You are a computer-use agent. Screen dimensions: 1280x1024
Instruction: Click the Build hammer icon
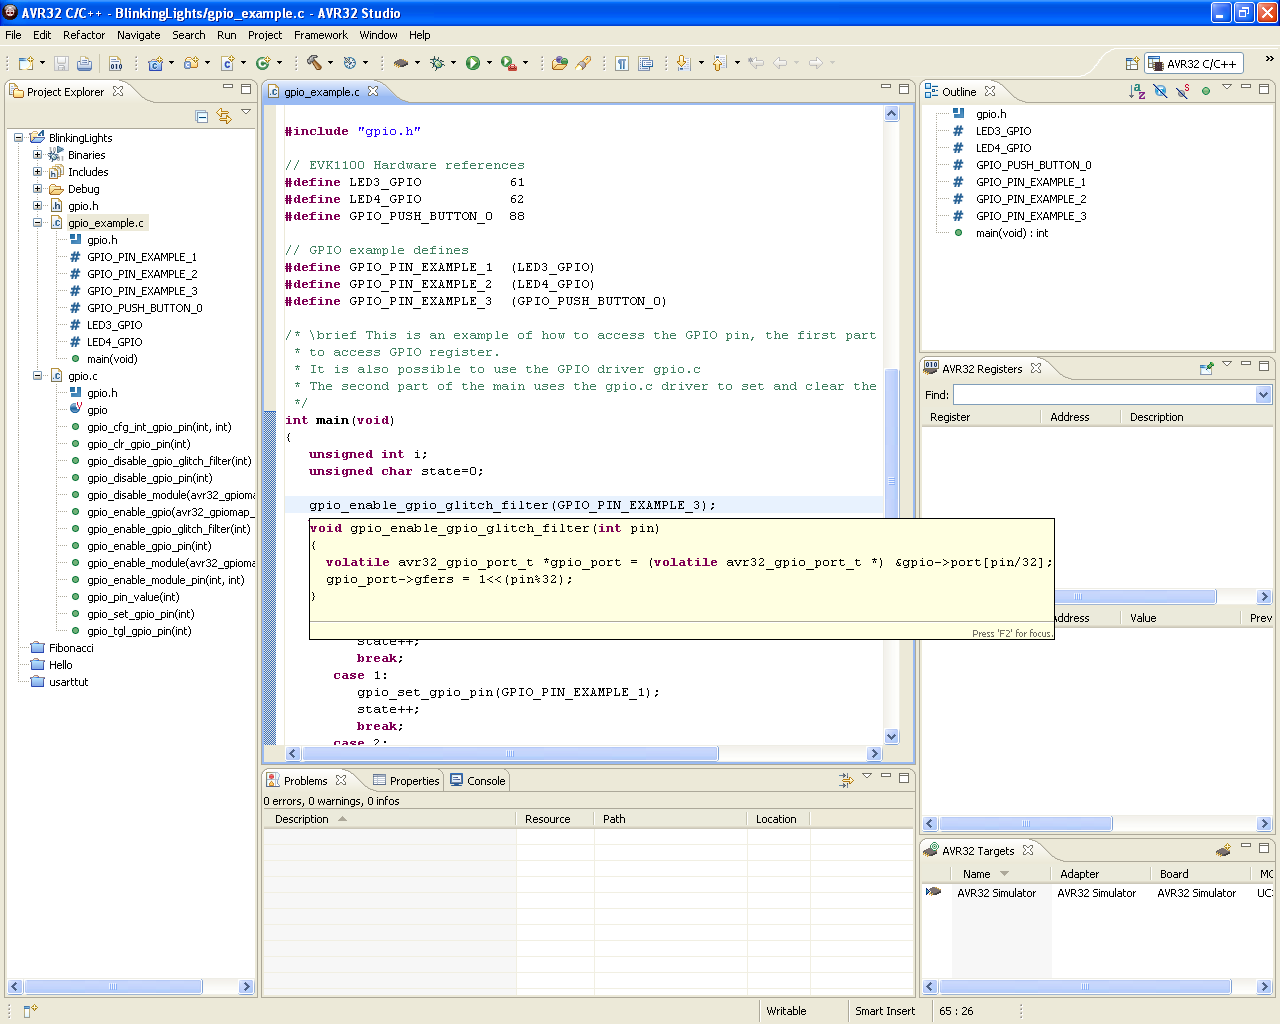[x=314, y=63]
